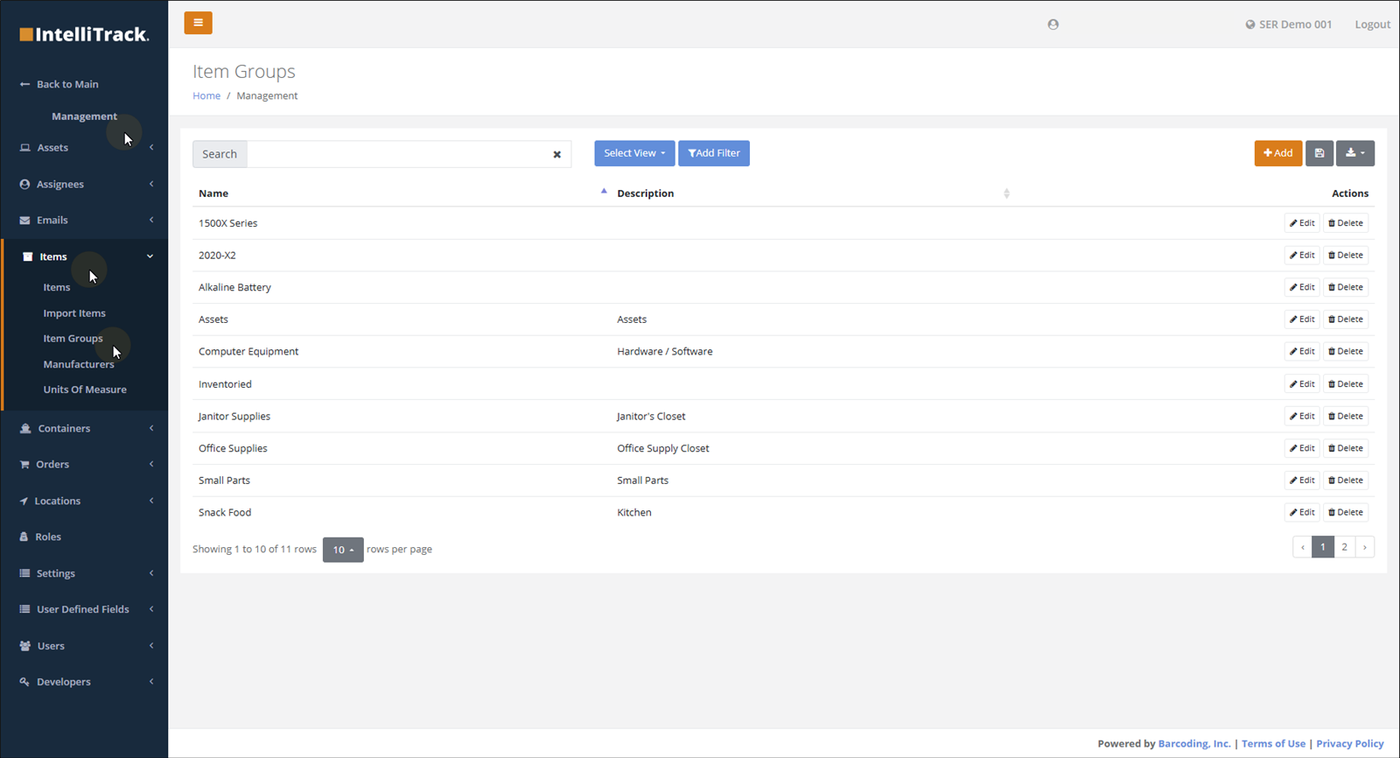Click the Roles lock icon
The image size is (1400, 758).
[x=25, y=537]
